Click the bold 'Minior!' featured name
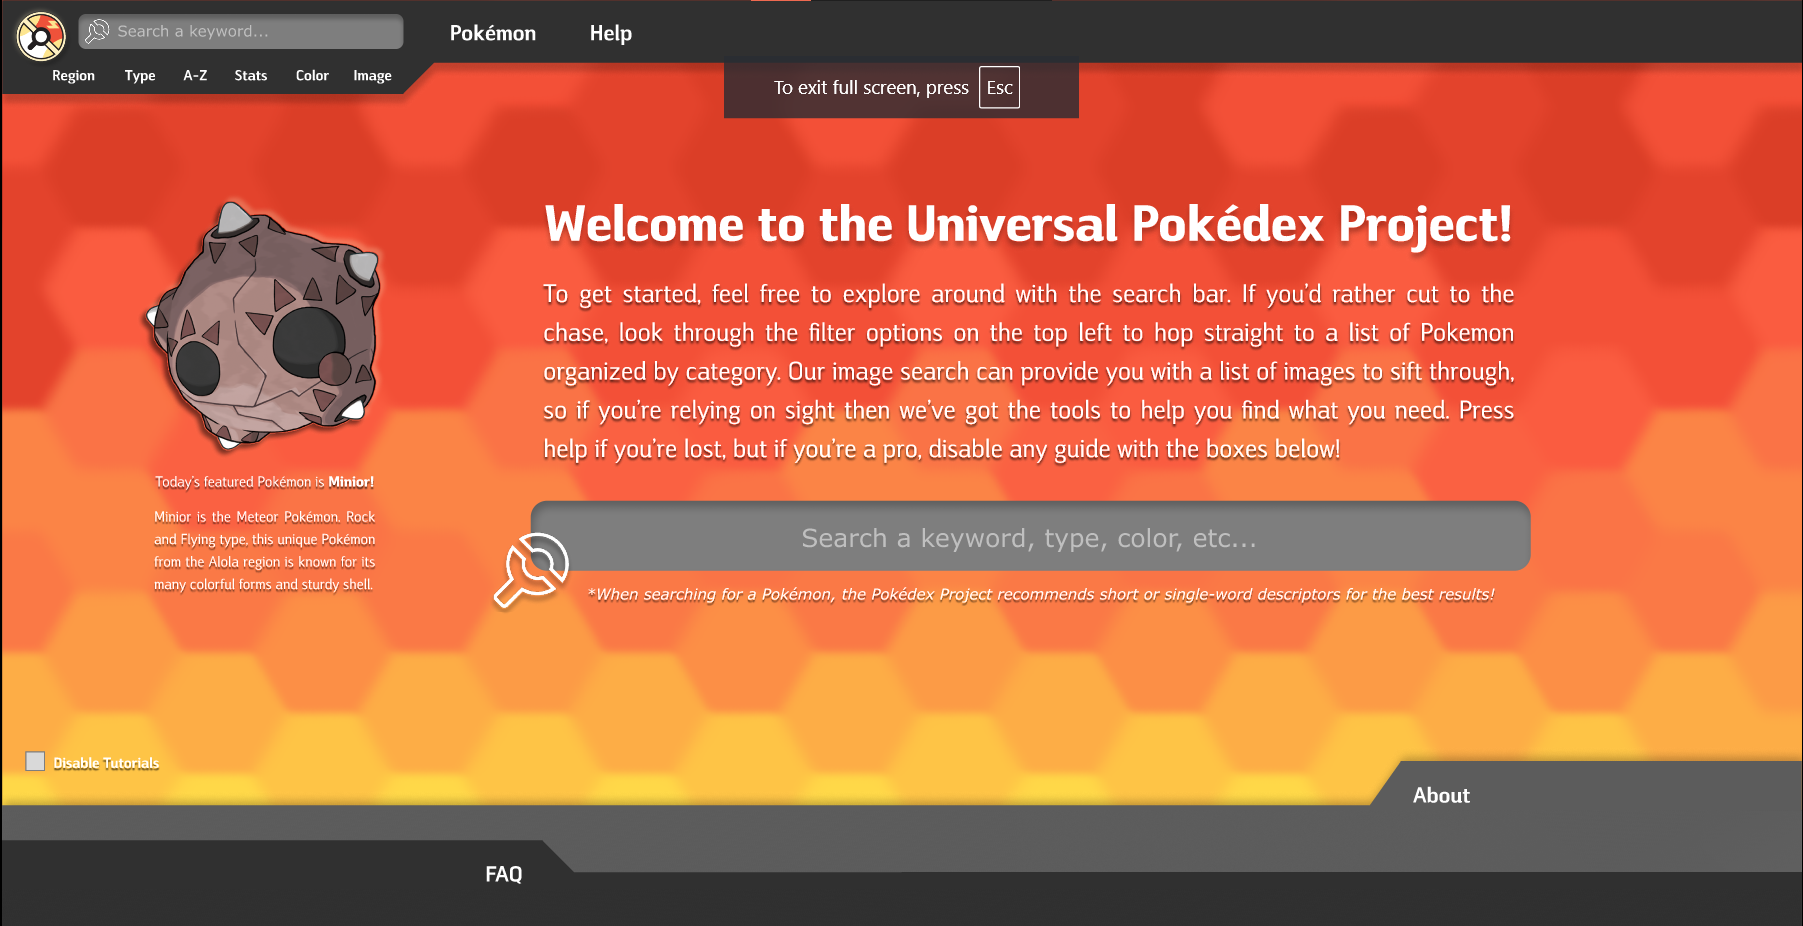The image size is (1803, 926). point(351,482)
